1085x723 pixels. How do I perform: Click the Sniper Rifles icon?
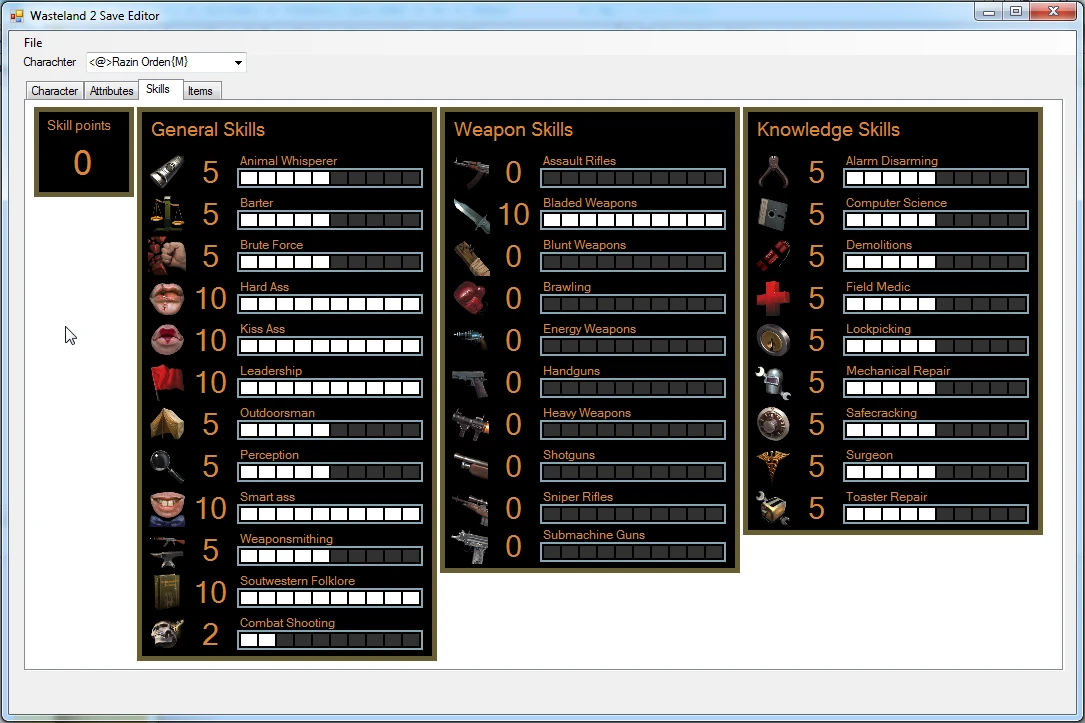coord(470,508)
